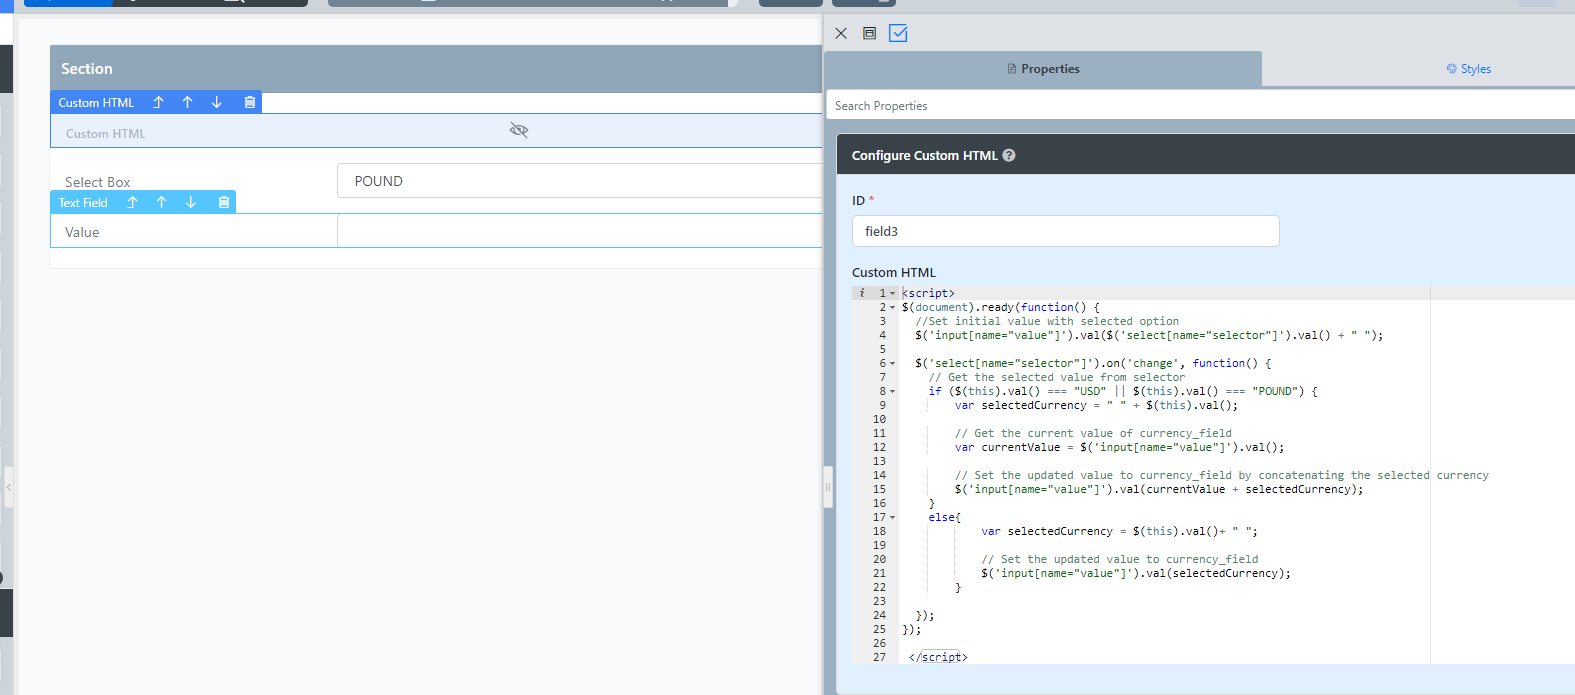The height and width of the screenshot is (695, 1575).
Task: Click the properties panel divider handle
Action: 828,487
